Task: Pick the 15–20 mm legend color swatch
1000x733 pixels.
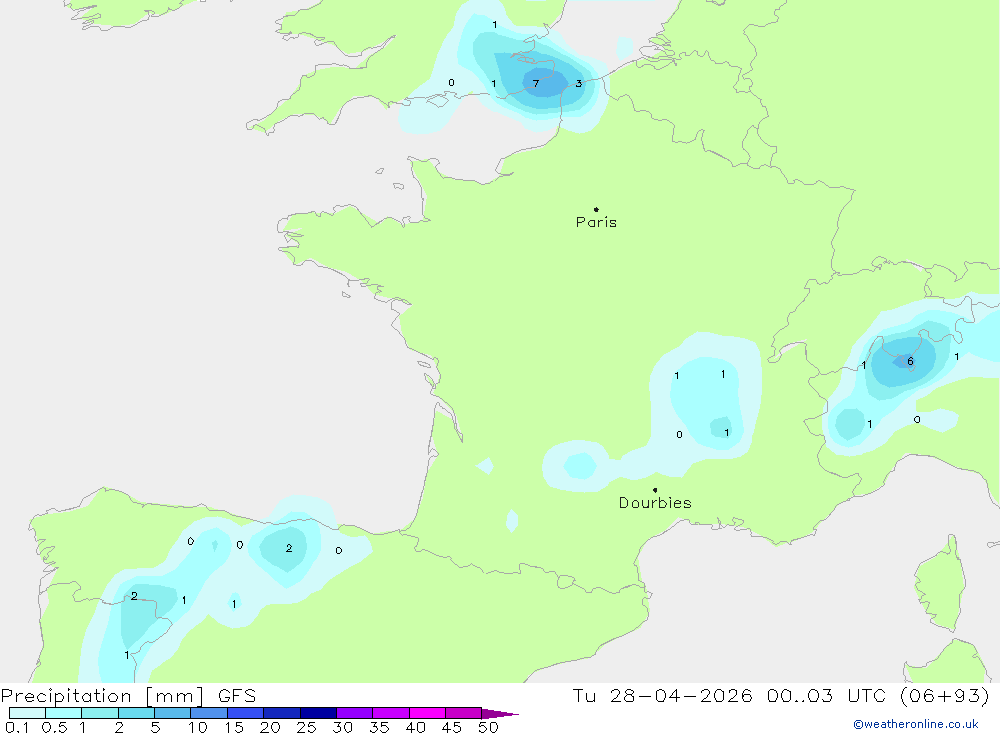Action: pyautogui.click(x=246, y=713)
